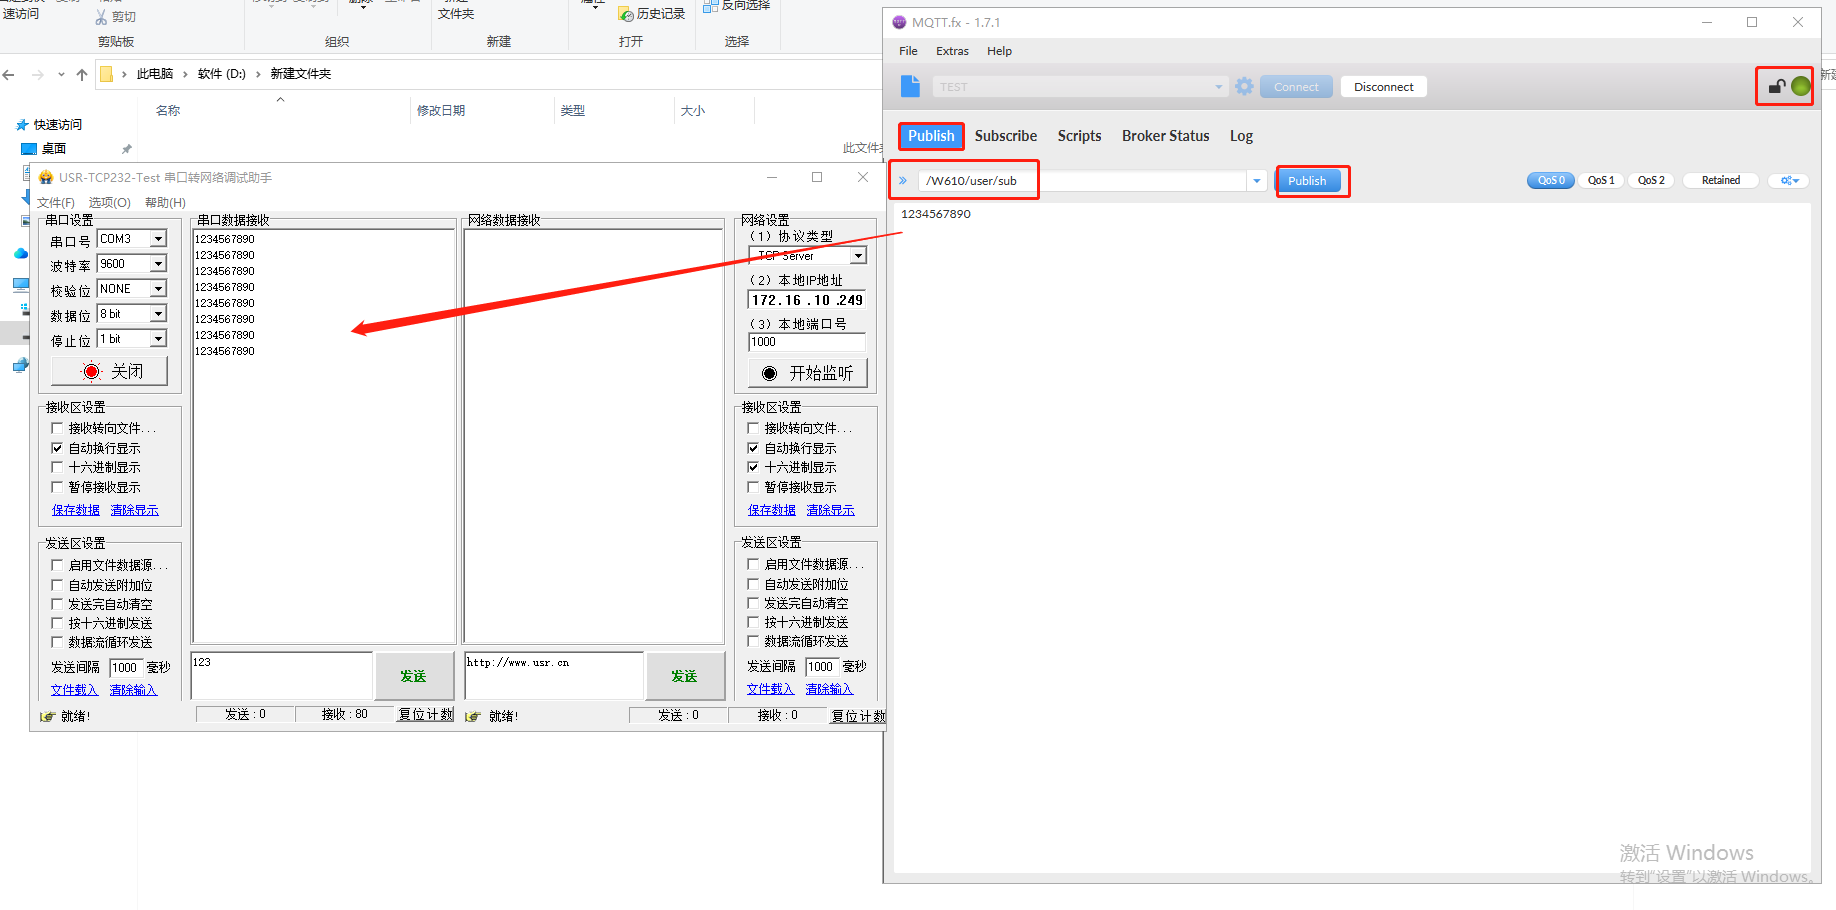Expand the TCP Server protocol type dropdown
This screenshot has width=1836, height=910.
point(857,256)
